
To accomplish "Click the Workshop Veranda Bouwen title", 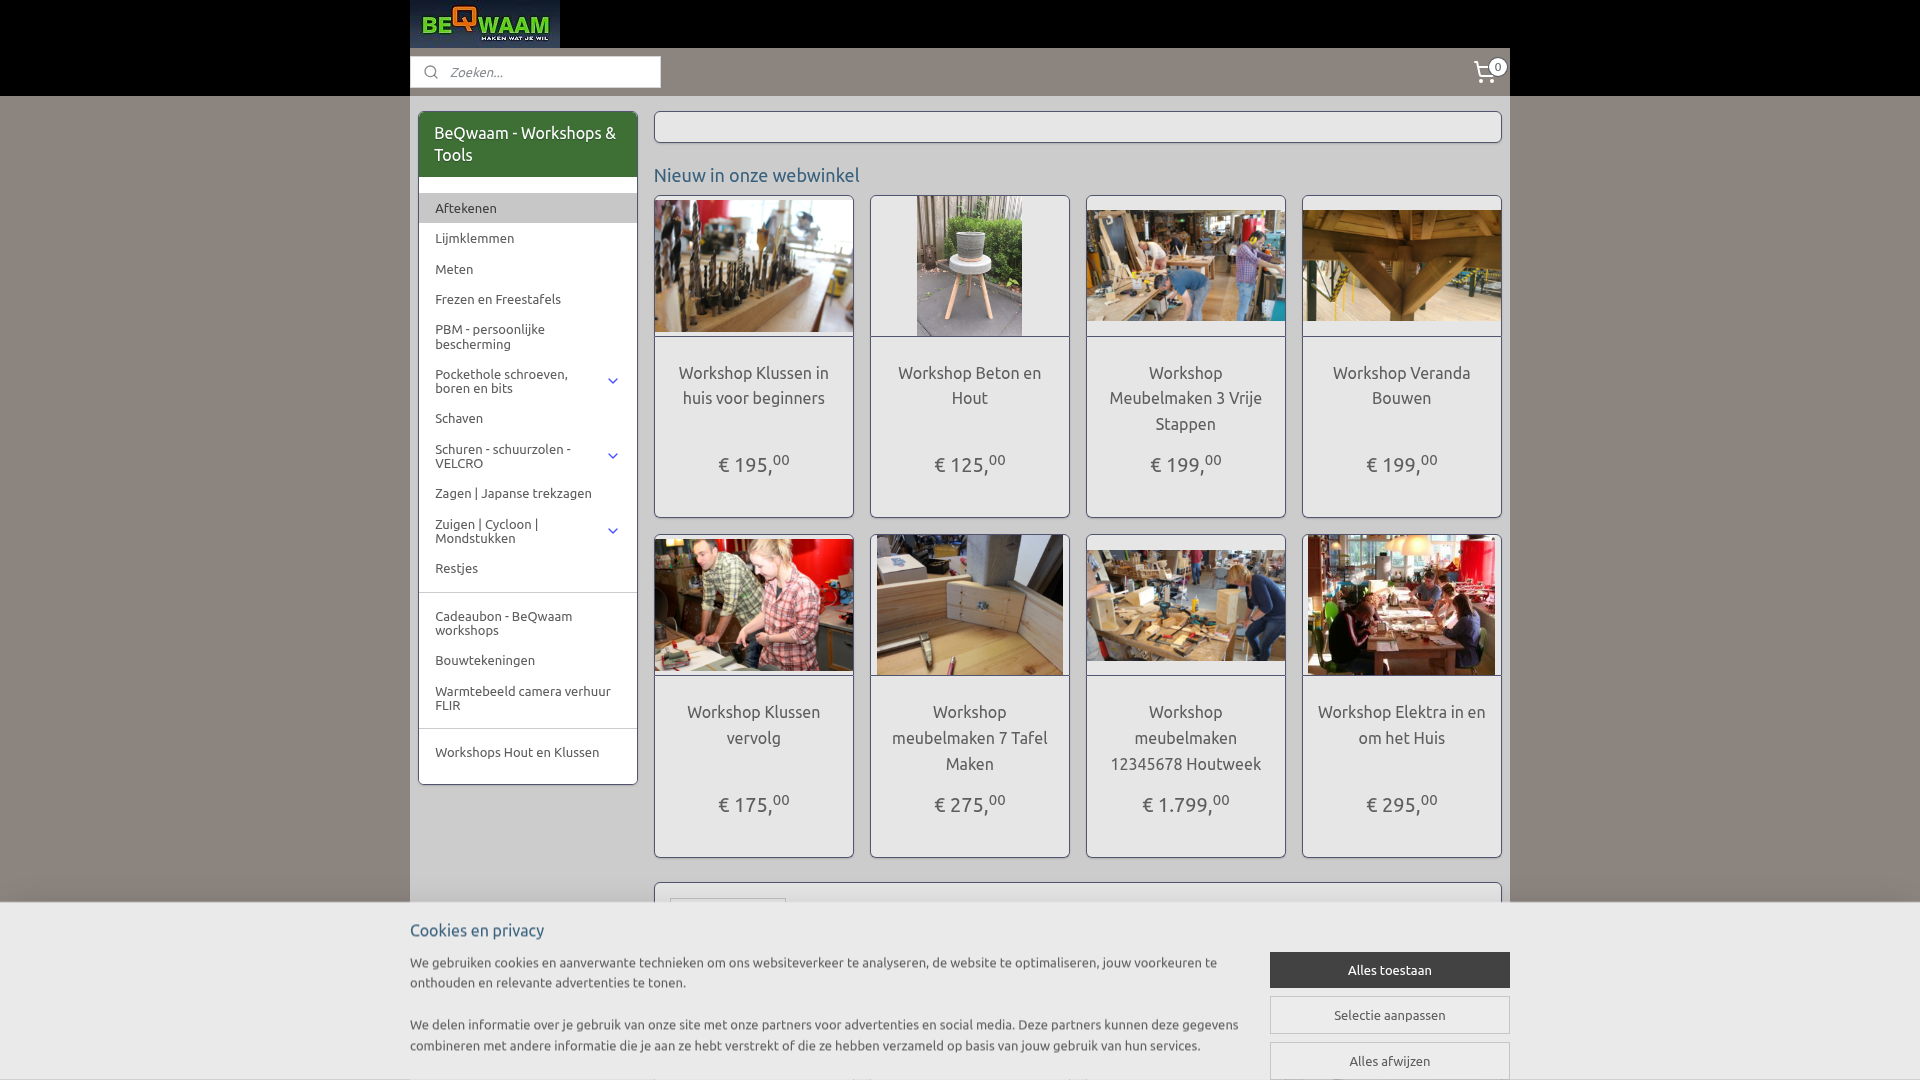I will point(1402,385).
